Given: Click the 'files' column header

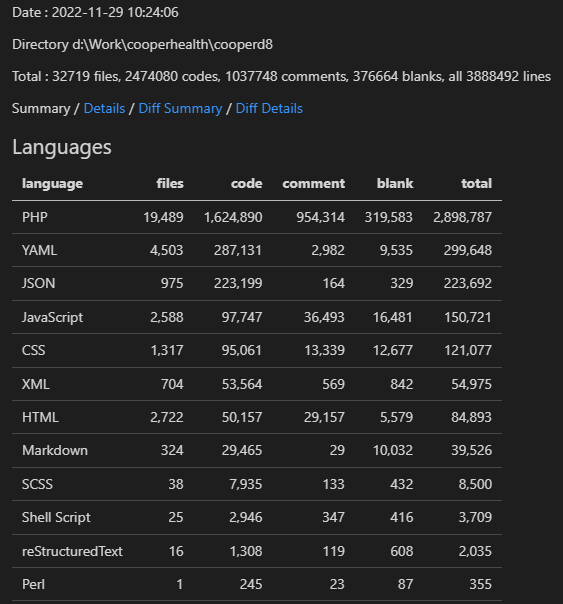Looking at the screenshot, I should (x=170, y=184).
